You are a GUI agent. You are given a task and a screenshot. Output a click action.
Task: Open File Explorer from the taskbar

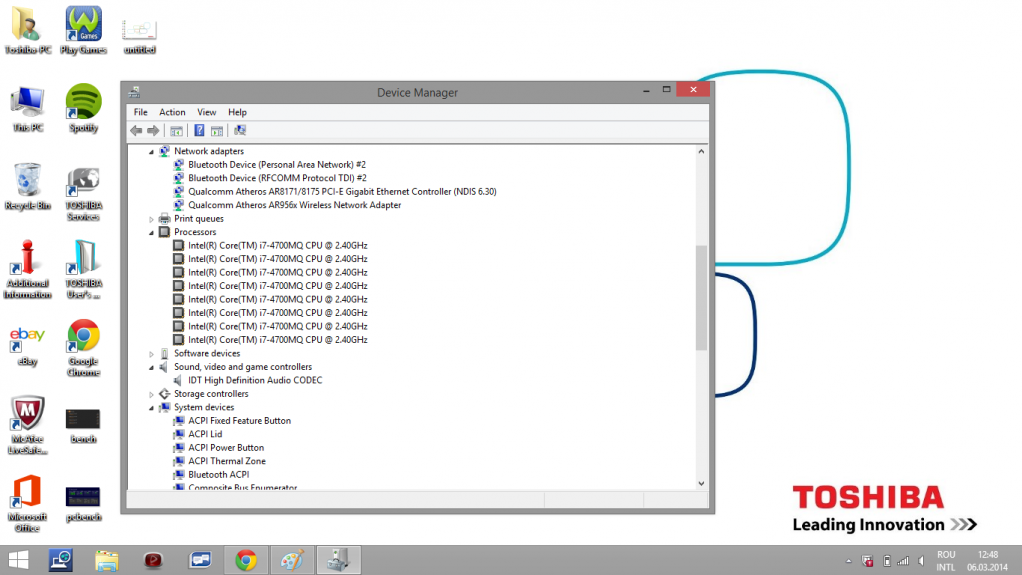[107, 560]
